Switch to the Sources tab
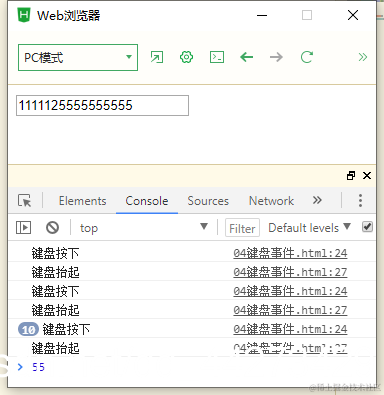This screenshot has width=384, height=395. coord(208,201)
